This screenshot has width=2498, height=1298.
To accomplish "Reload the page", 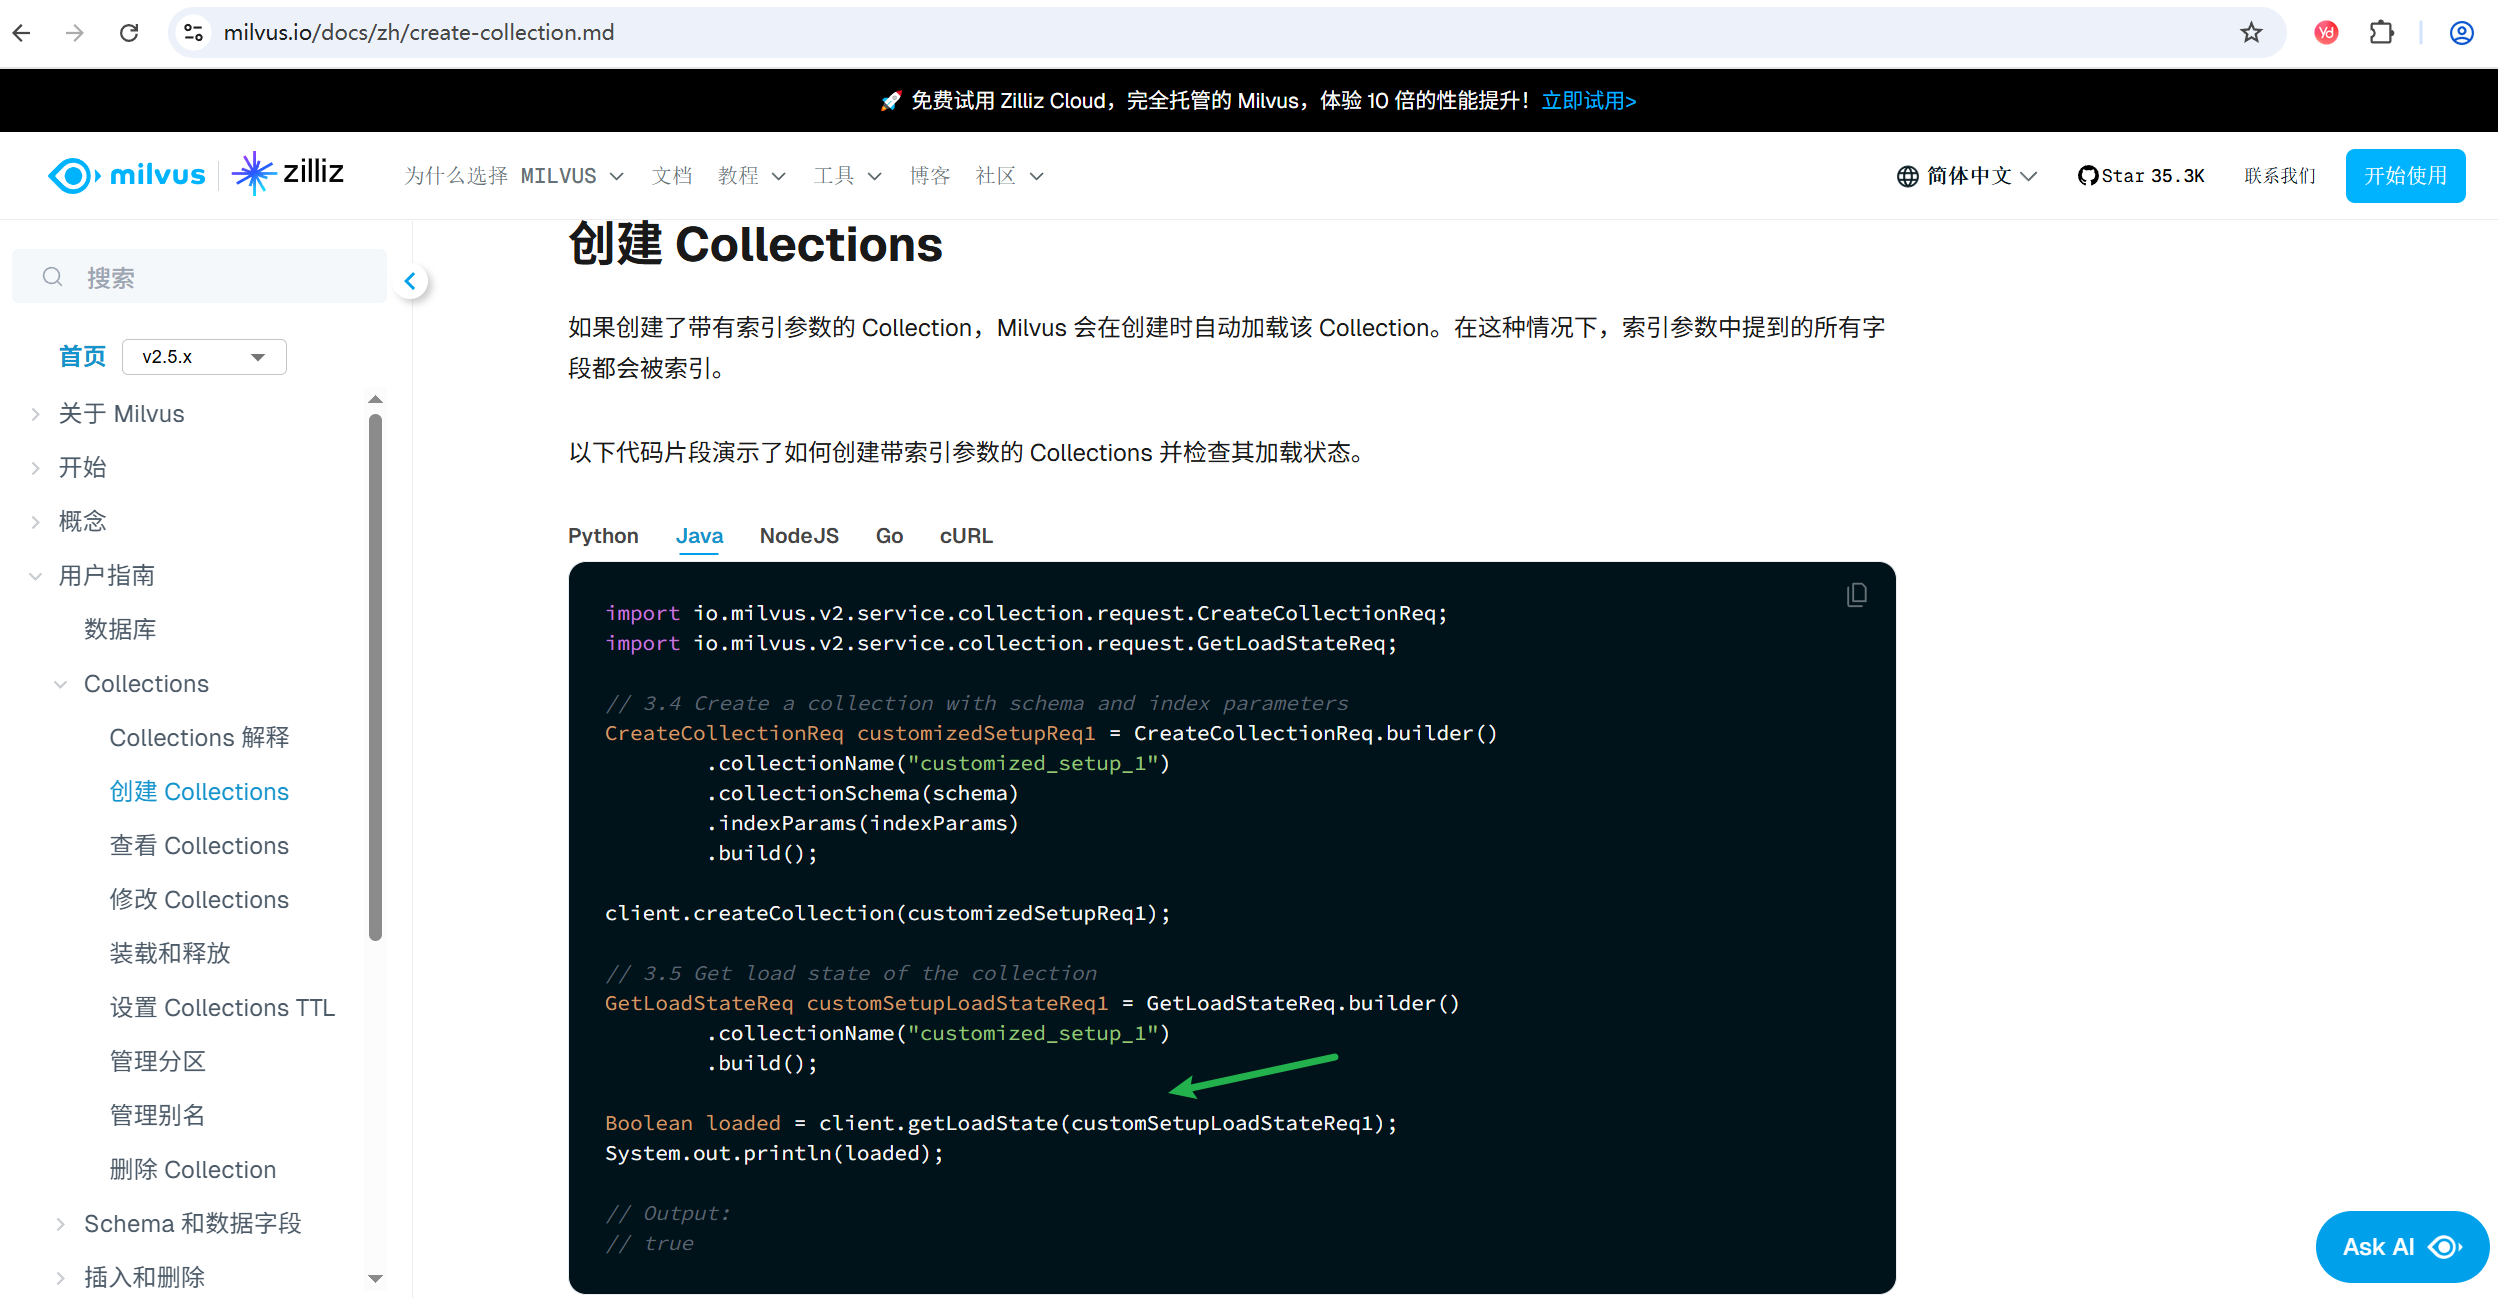I will 129,33.
